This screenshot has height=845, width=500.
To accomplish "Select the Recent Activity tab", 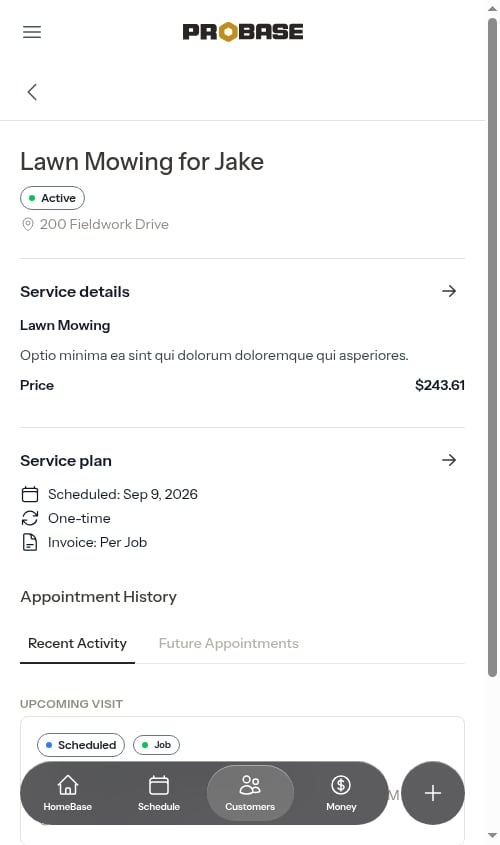I will coord(77,643).
